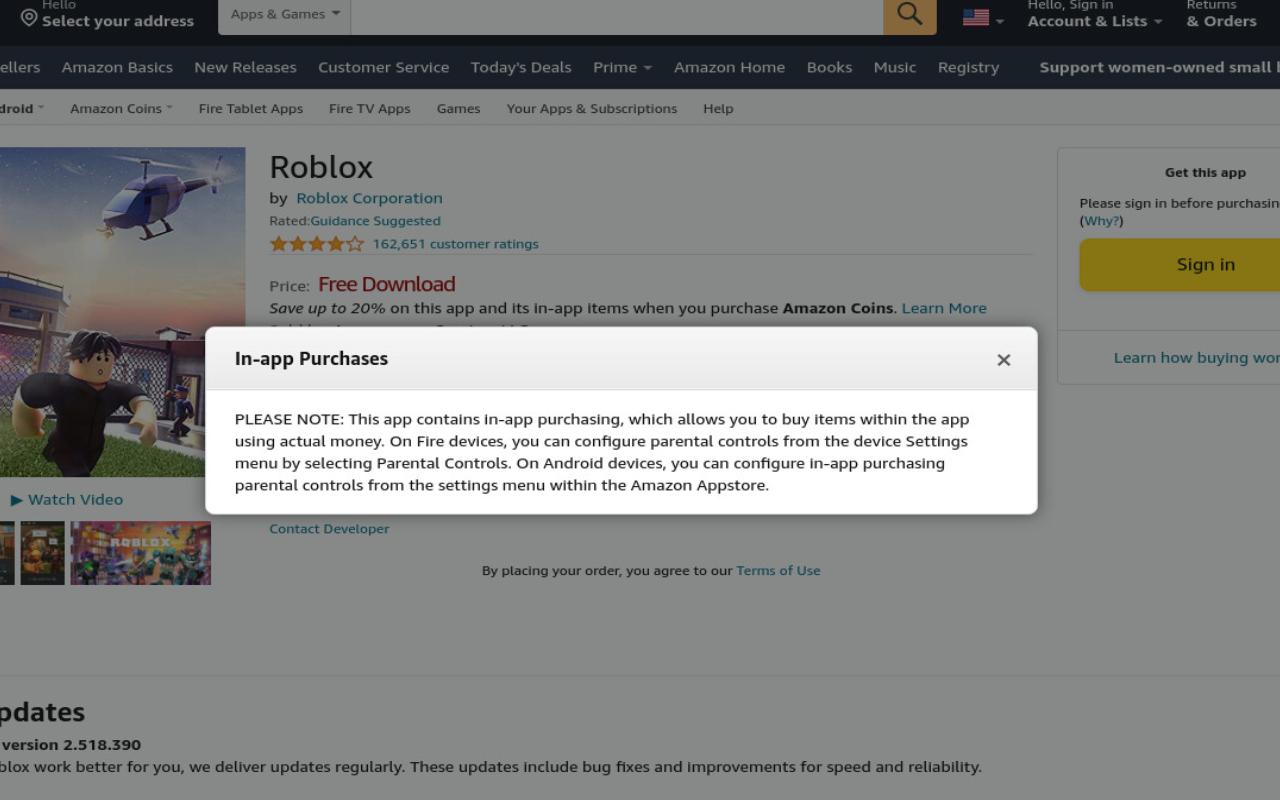Click the star rating icons
1280x800 pixels.
tap(316, 244)
